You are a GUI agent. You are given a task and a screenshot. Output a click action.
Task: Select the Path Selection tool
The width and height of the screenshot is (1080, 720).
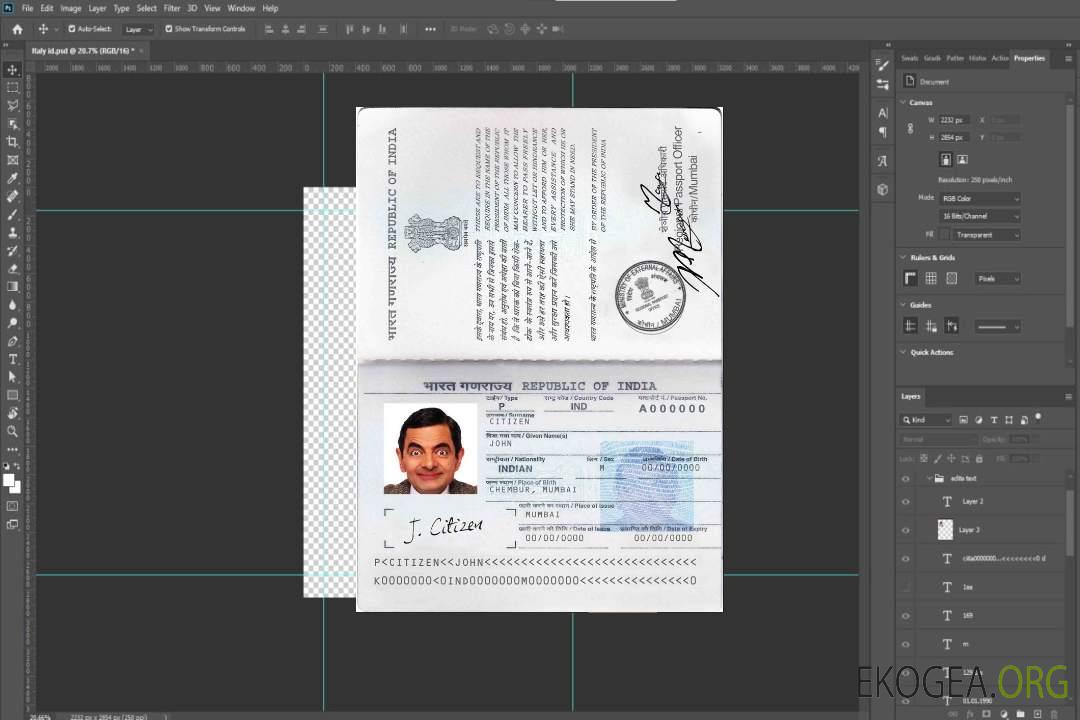12,377
